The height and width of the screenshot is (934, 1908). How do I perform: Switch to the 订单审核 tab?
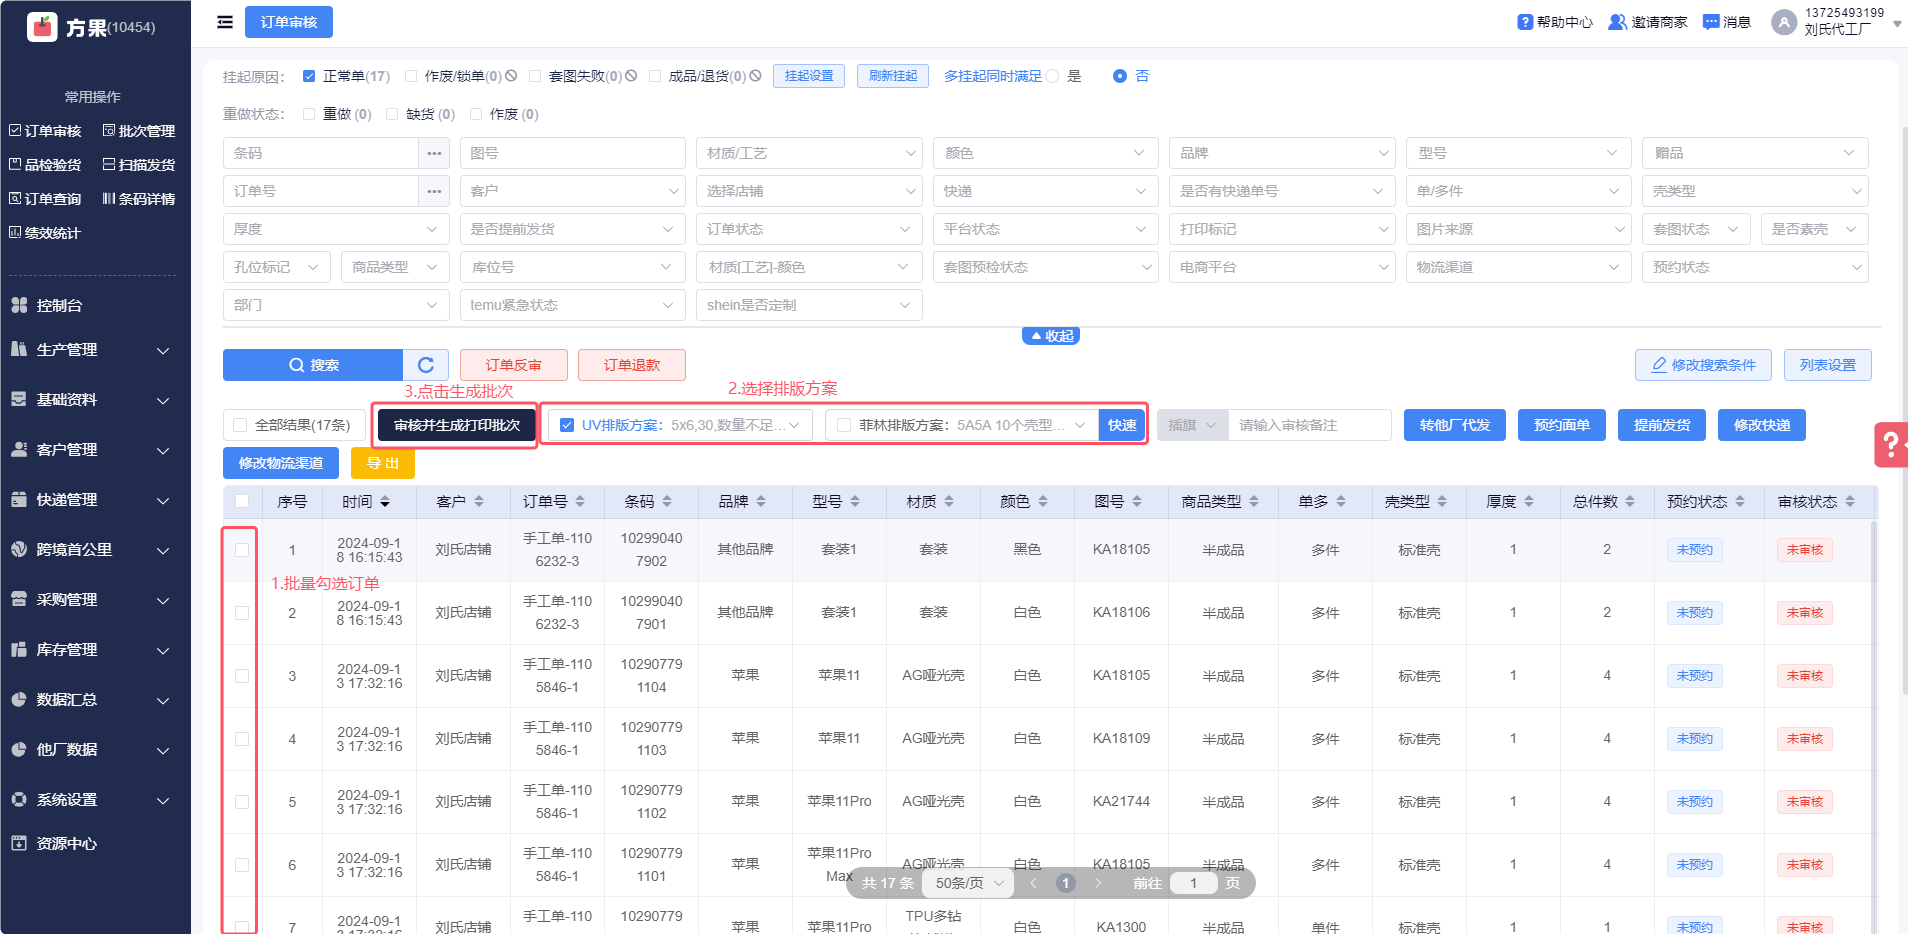click(289, 22)
